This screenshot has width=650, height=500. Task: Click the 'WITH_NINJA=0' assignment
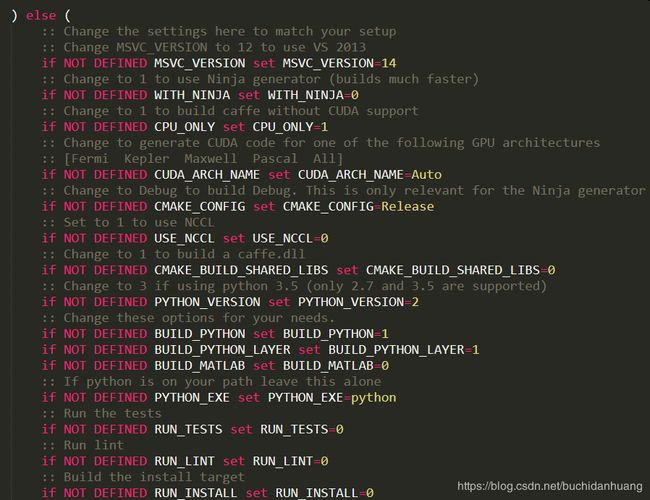313,95
